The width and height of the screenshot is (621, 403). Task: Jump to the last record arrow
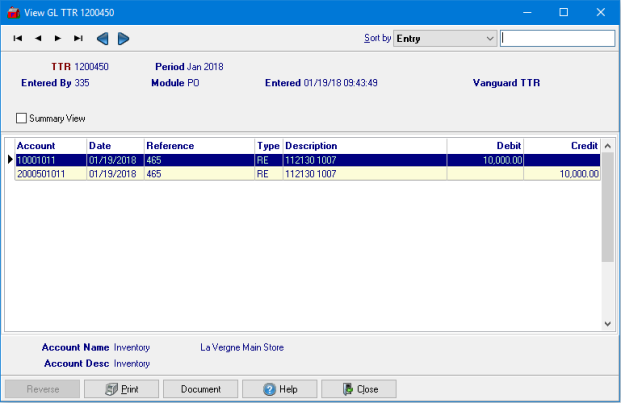point(78,39)
